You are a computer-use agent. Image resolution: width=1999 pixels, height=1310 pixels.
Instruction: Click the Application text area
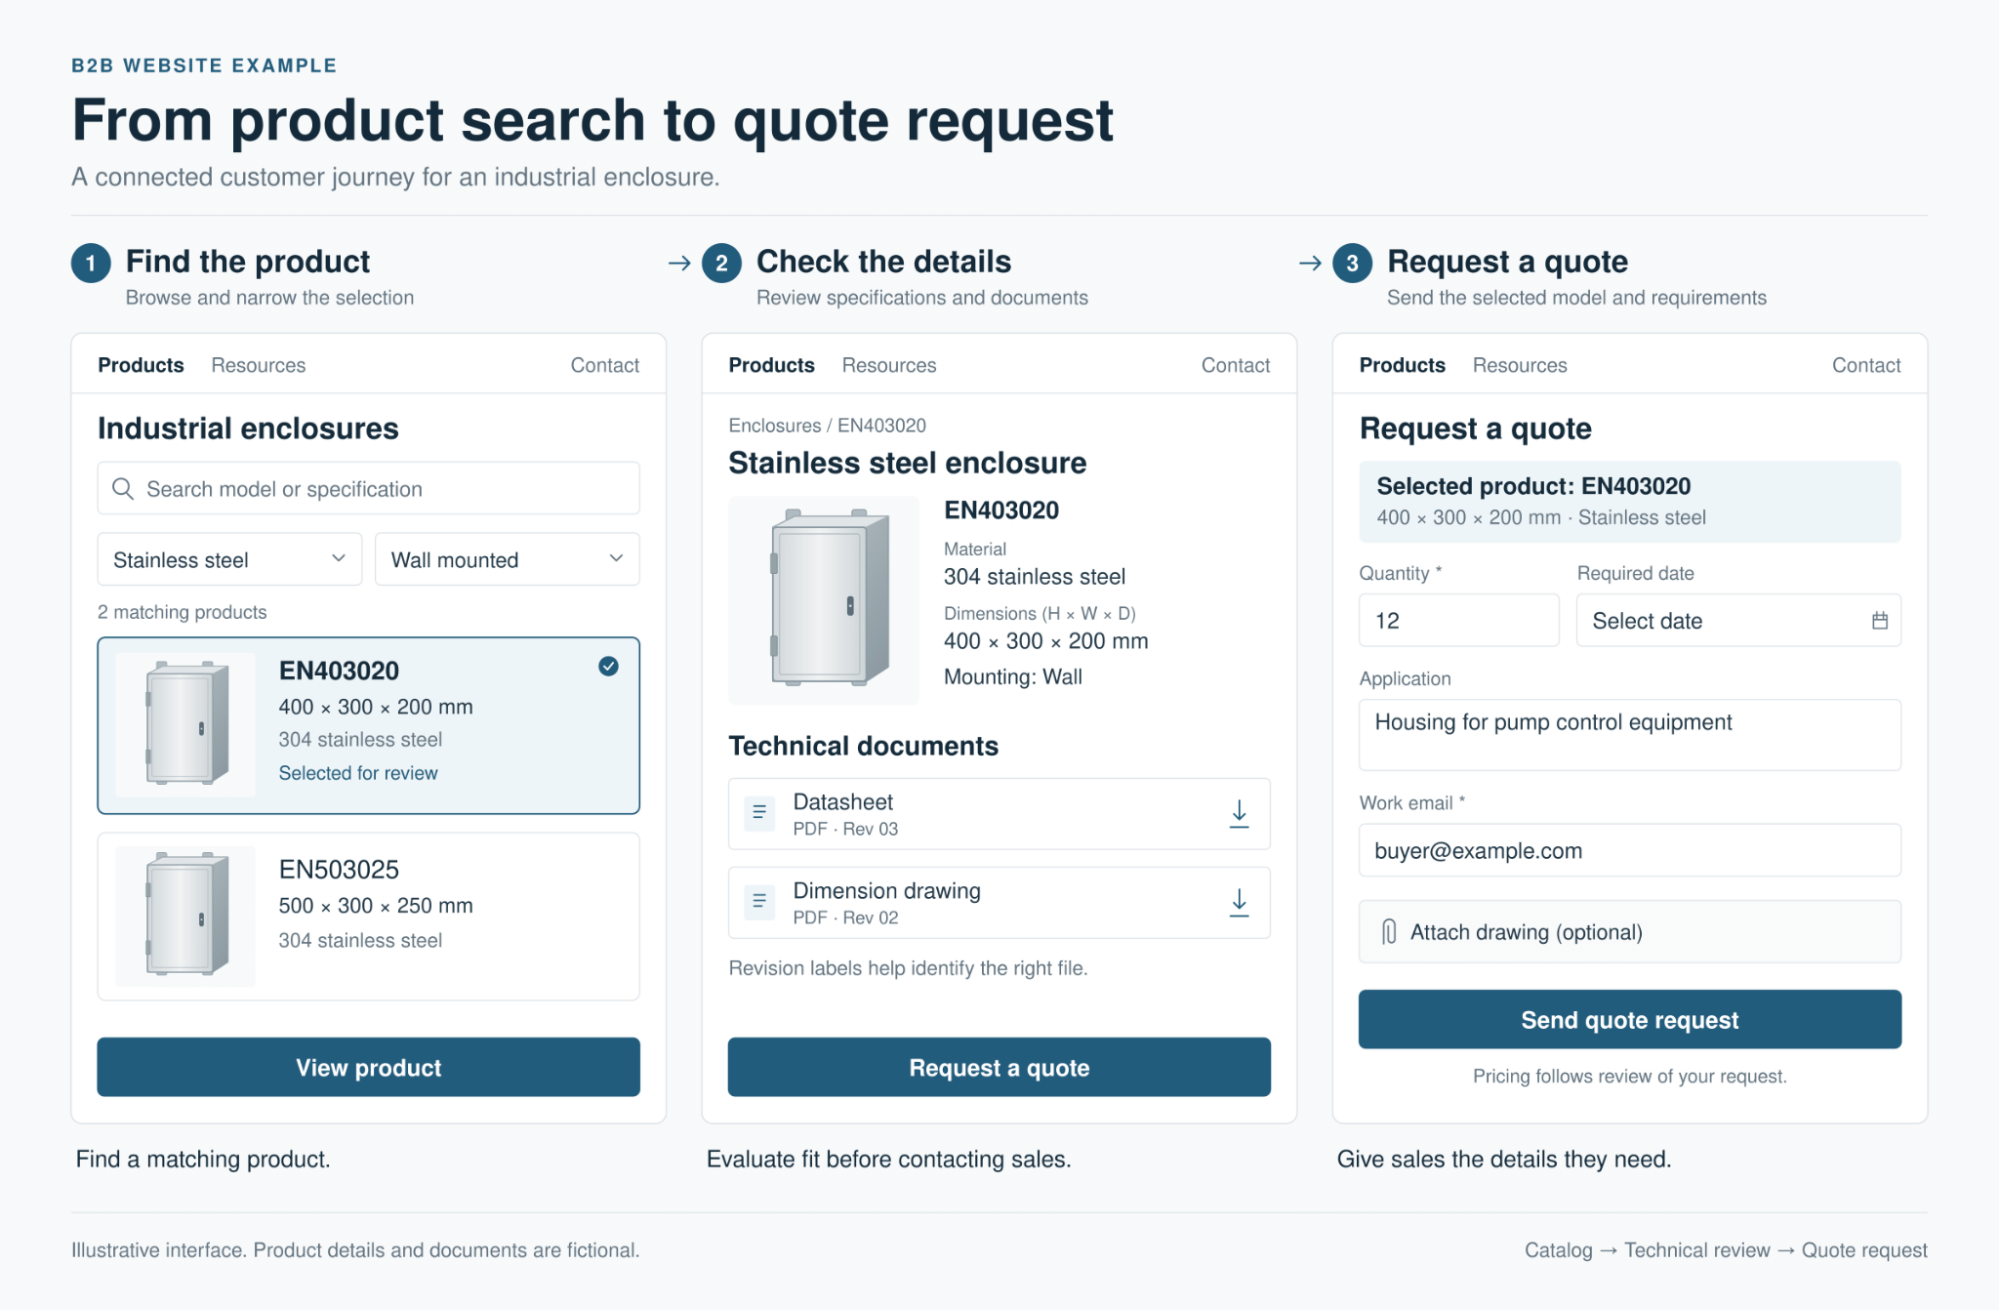point(1629,734)
